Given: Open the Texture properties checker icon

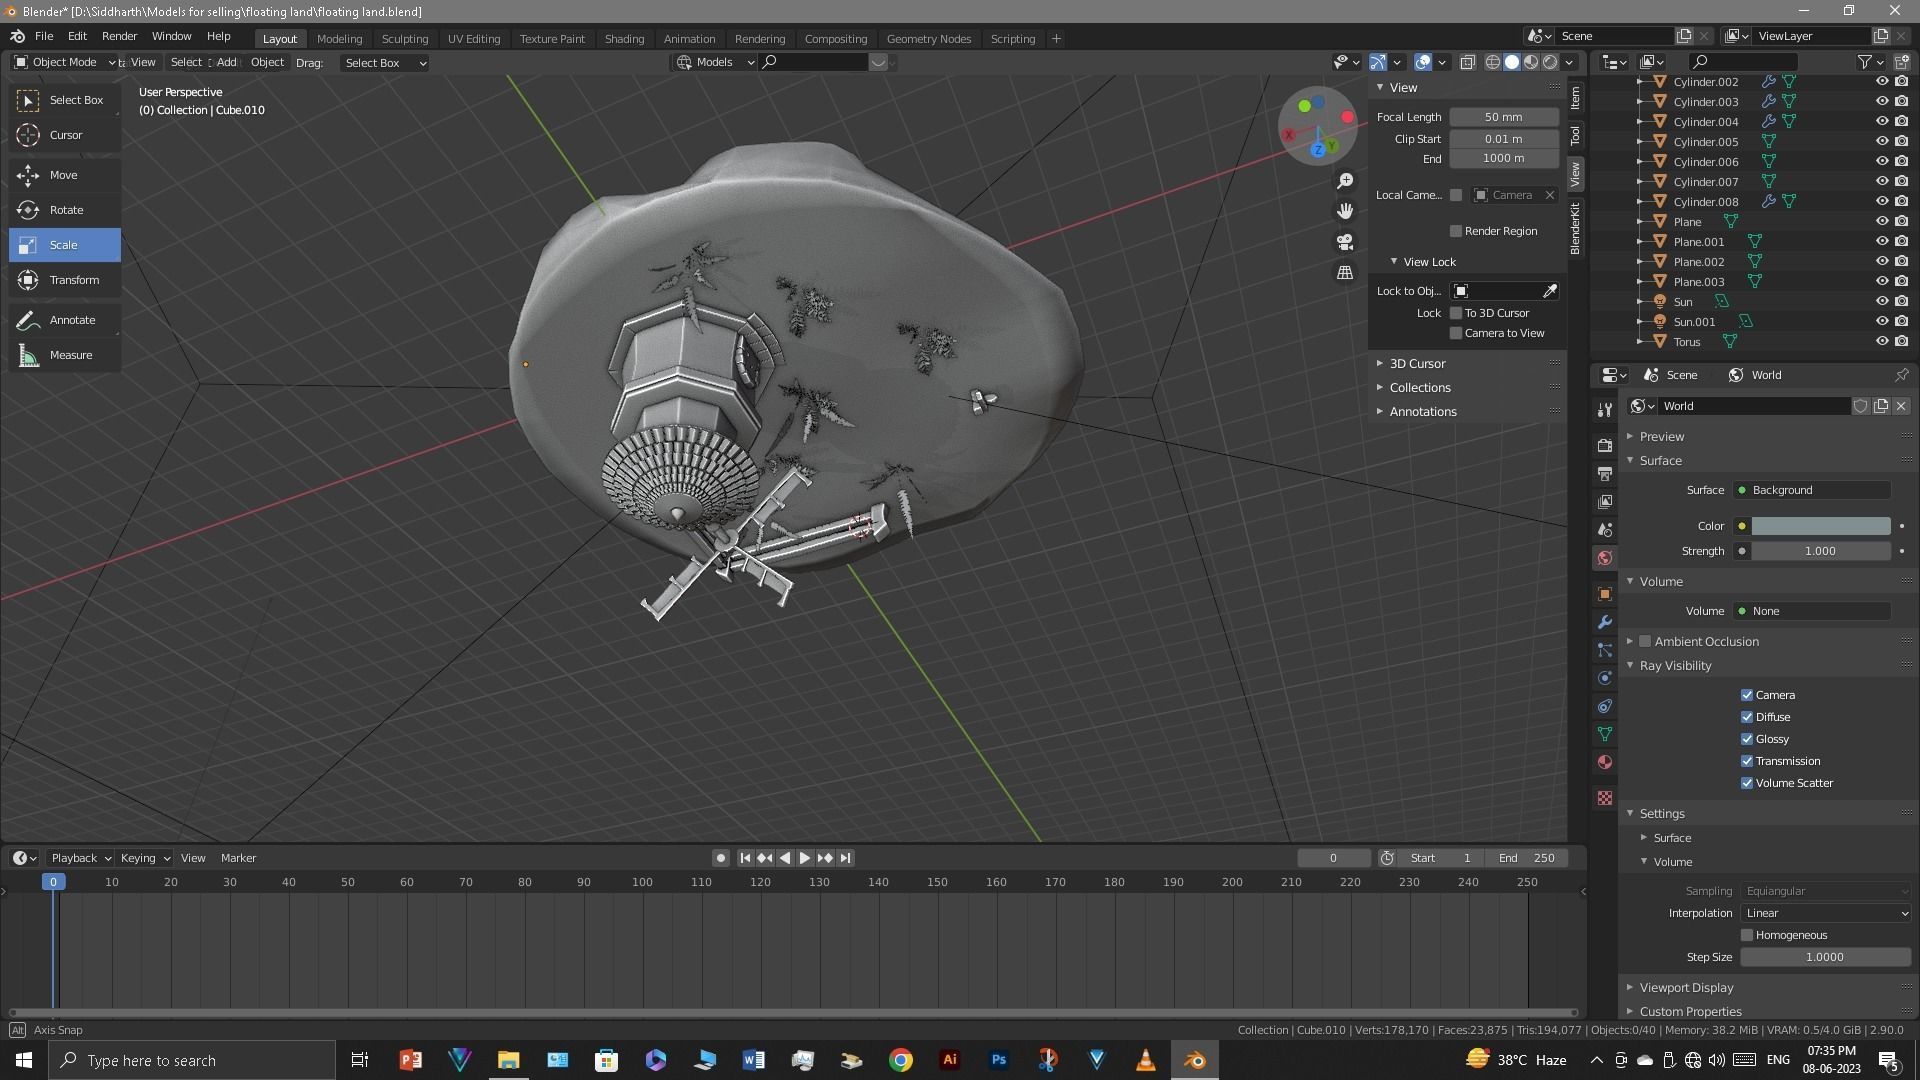Looking at the screenshot, I should pos(1605,798).
